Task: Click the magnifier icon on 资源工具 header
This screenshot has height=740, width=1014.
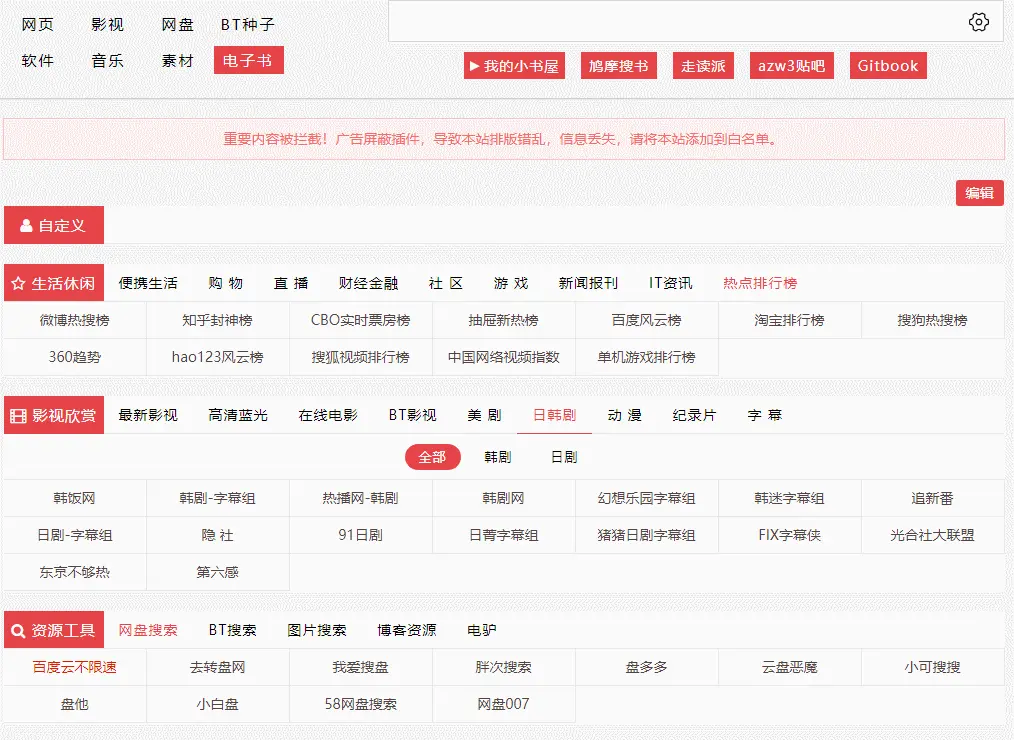Action: 16,630
